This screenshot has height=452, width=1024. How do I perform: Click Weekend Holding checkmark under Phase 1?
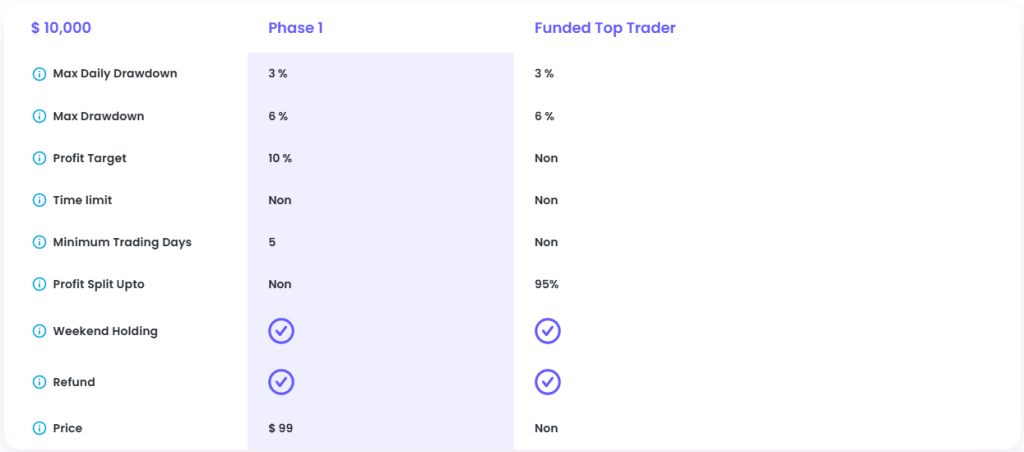coord(281,331)
